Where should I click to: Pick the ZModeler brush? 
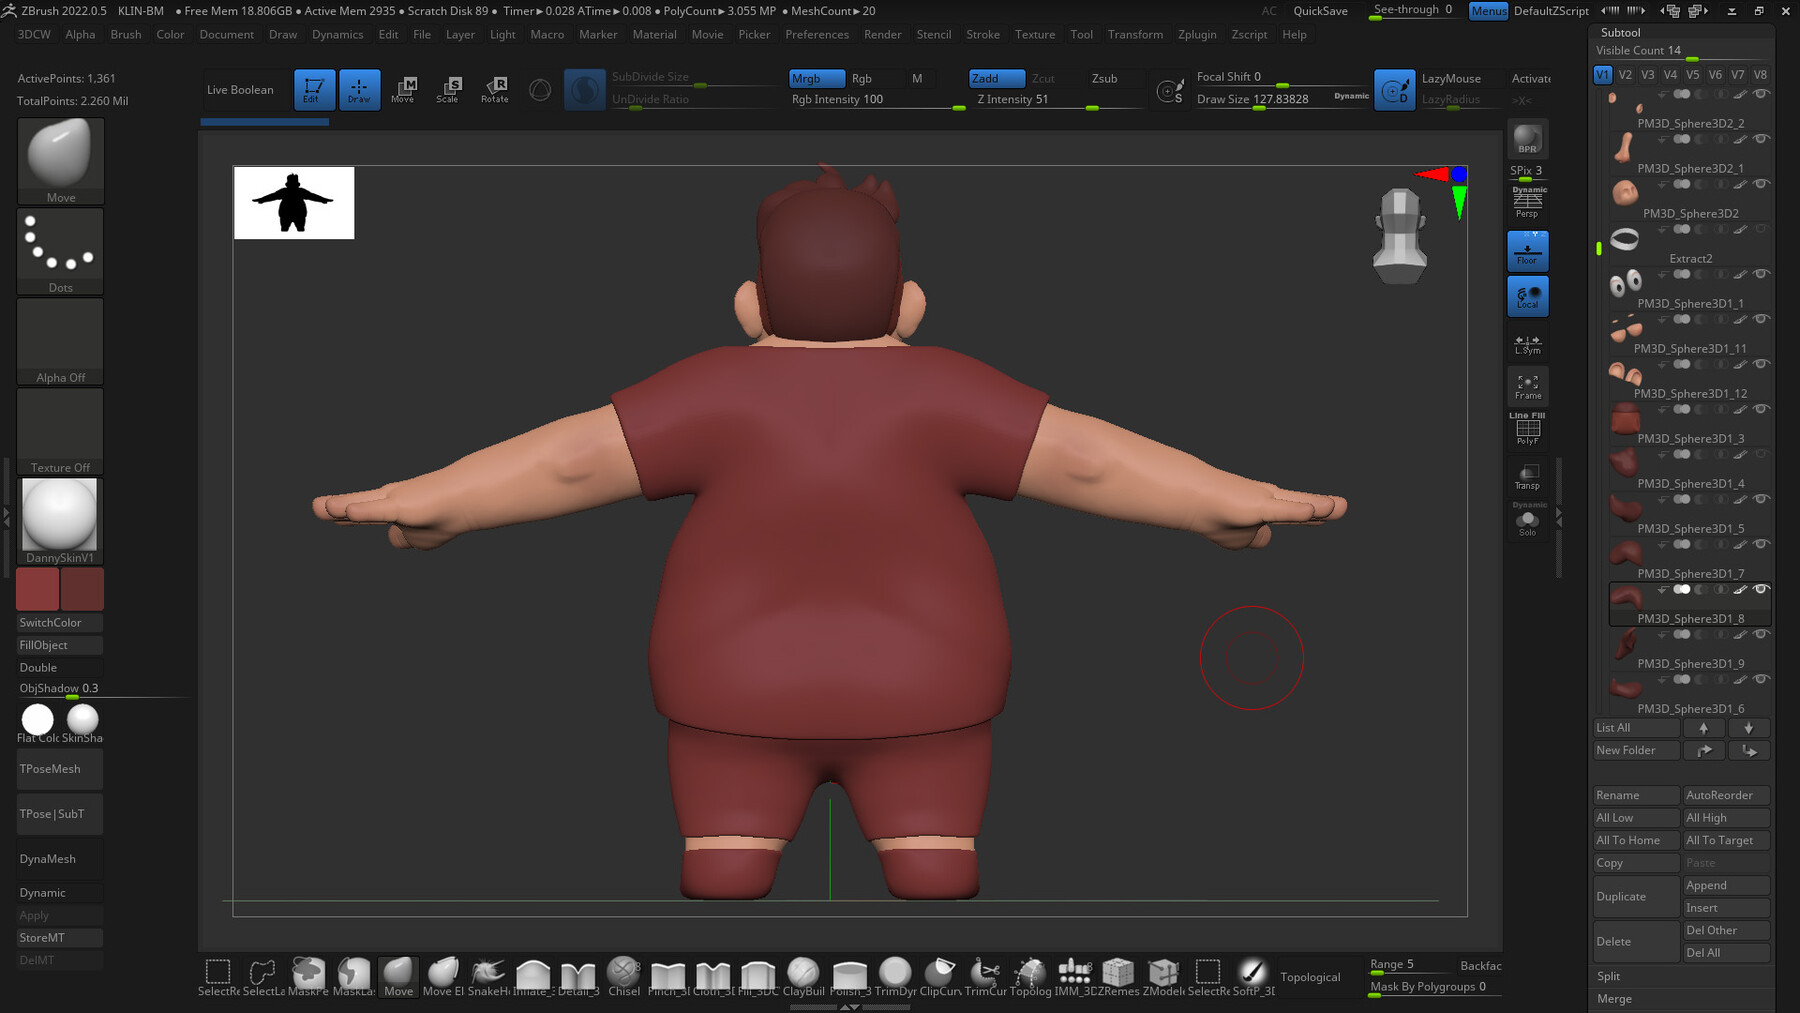[x=1163, y=976]
